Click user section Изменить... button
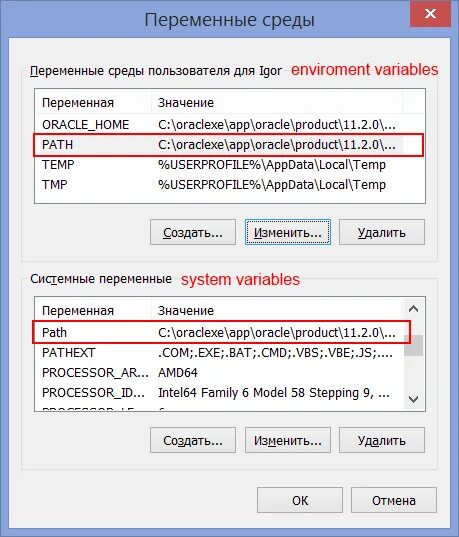 288,233
